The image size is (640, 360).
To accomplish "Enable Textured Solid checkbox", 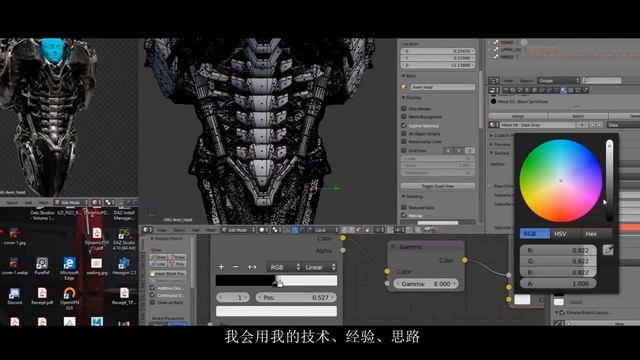I will [404, 207].
